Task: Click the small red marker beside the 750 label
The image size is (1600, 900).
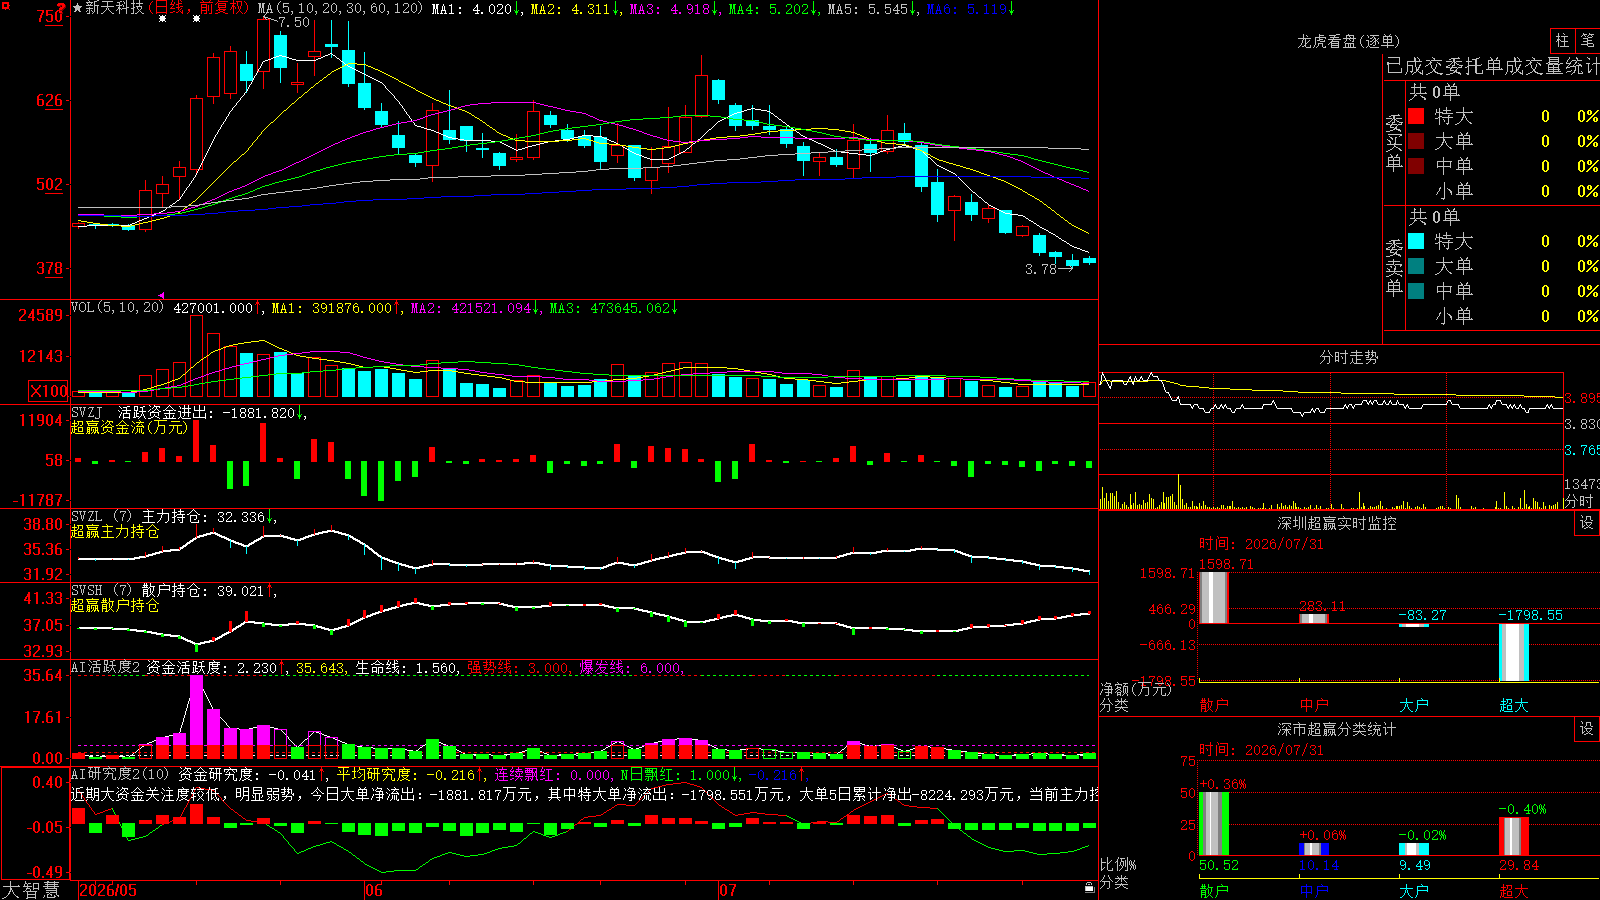Action: click(x=61, y=9)
